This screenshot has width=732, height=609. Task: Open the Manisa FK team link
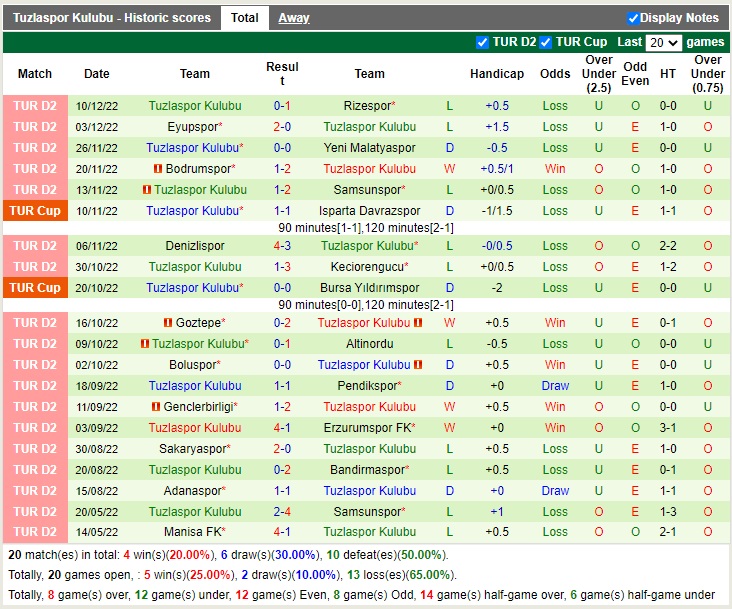[x=192, y=532]
